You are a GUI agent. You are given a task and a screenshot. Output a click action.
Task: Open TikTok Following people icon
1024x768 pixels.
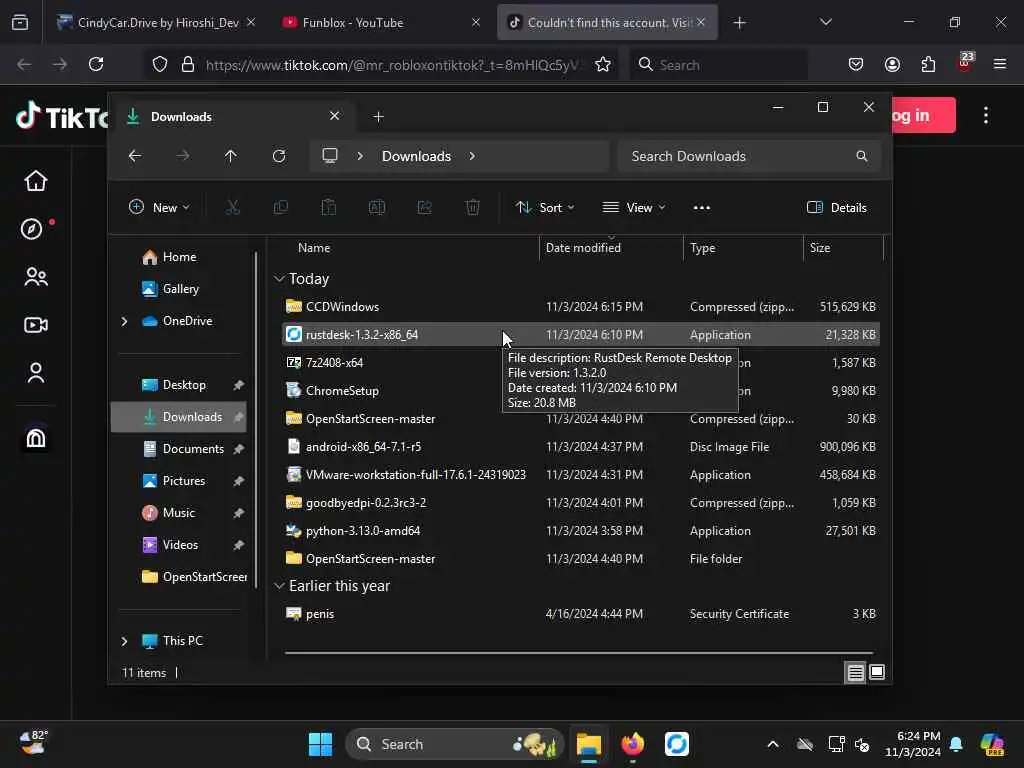(x=36, y=277)
